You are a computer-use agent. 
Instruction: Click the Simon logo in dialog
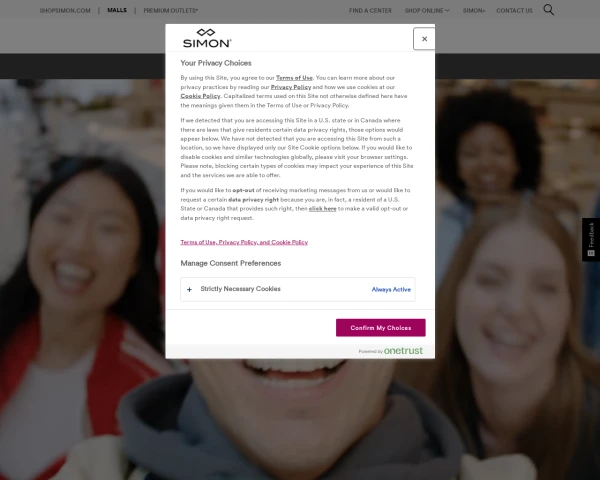pos(207,38)
